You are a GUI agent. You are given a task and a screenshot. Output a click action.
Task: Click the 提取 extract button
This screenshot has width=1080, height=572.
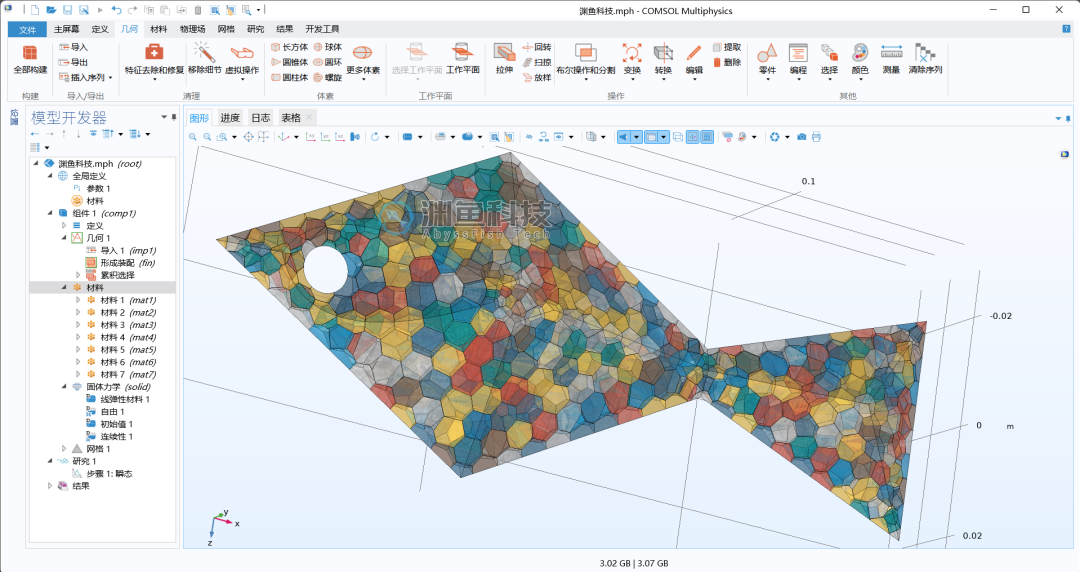click(727, 47)
